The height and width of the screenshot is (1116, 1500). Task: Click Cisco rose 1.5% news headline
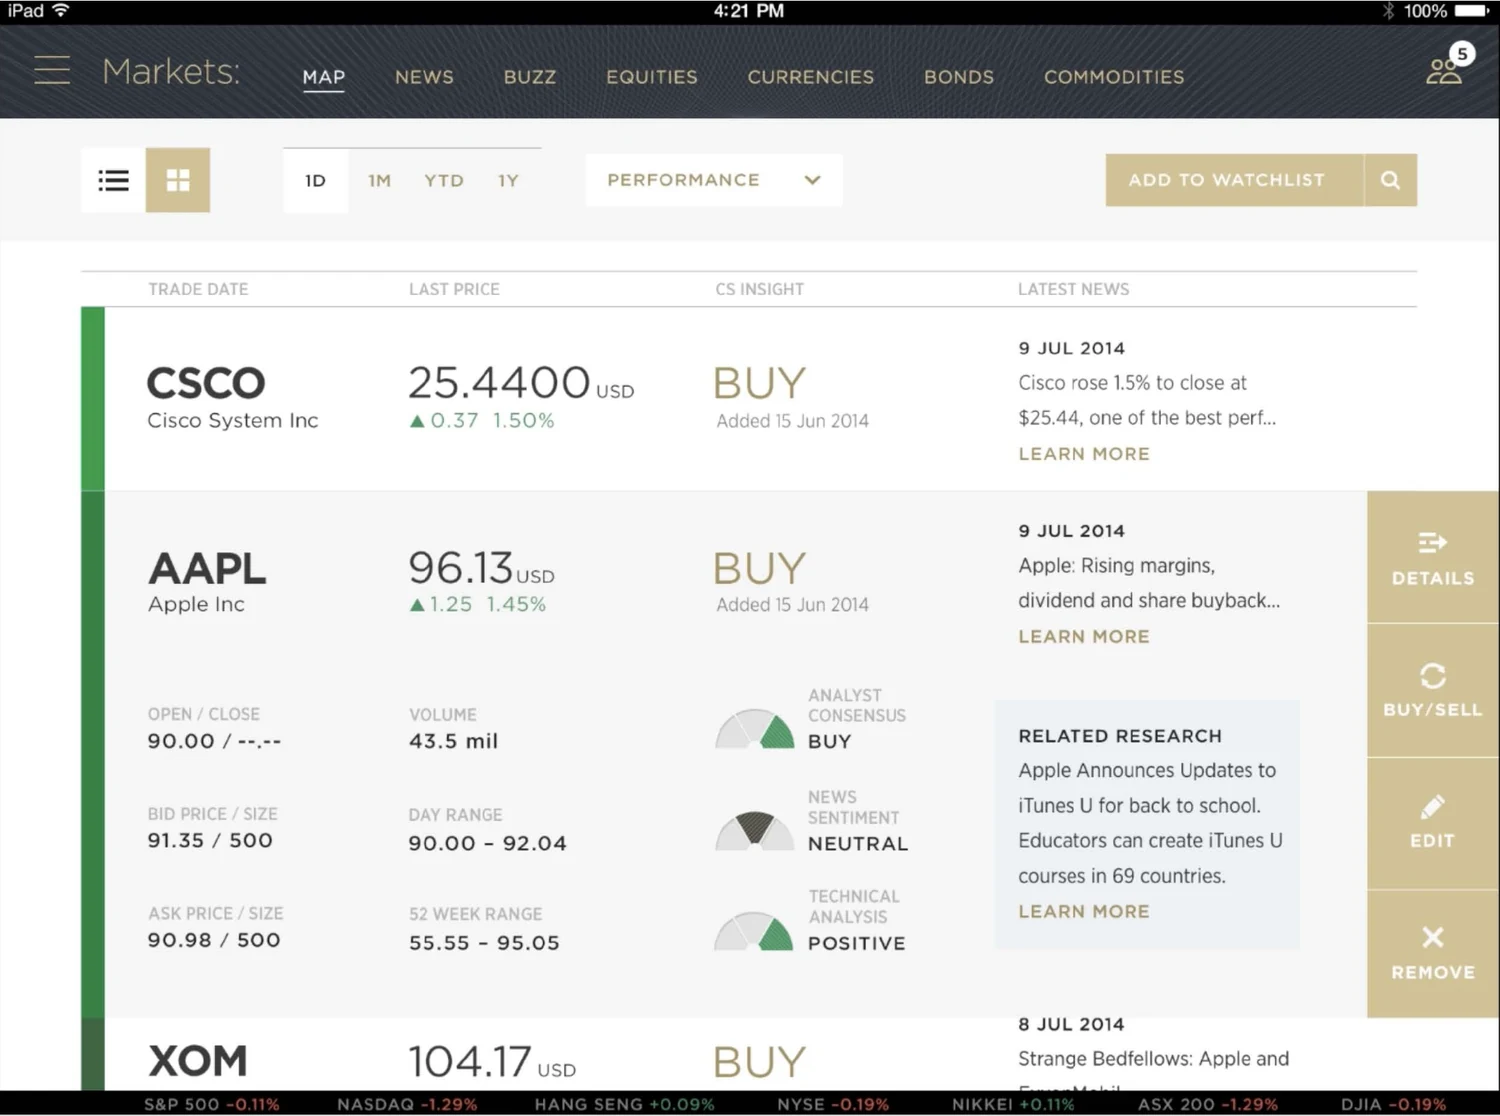pos(1147,400)
